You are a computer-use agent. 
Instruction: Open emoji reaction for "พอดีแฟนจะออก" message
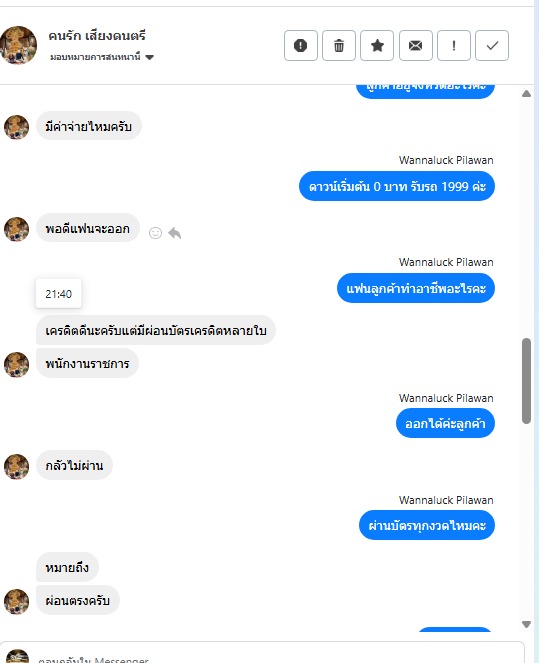155,233
